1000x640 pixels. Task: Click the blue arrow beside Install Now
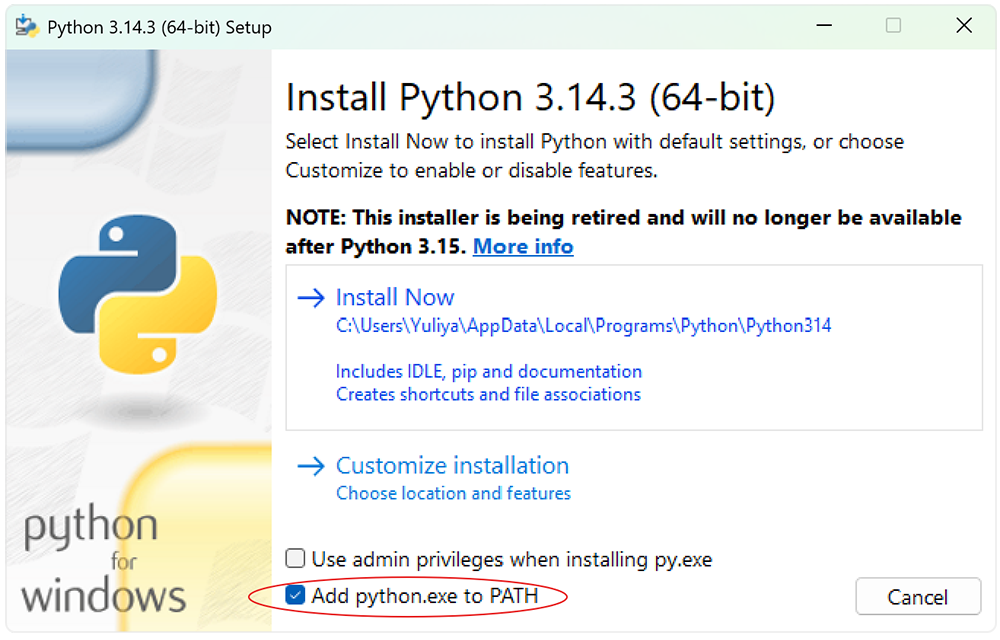311,297
